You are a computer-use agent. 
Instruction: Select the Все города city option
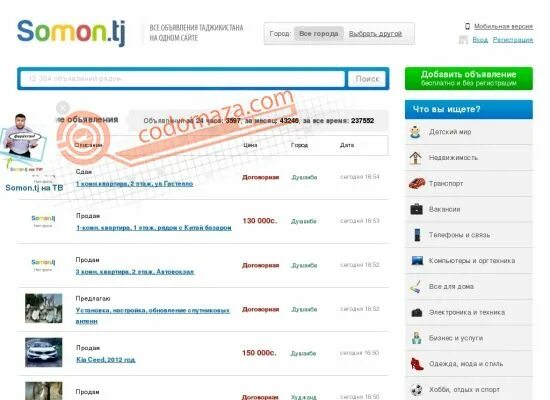coord(318,34)
